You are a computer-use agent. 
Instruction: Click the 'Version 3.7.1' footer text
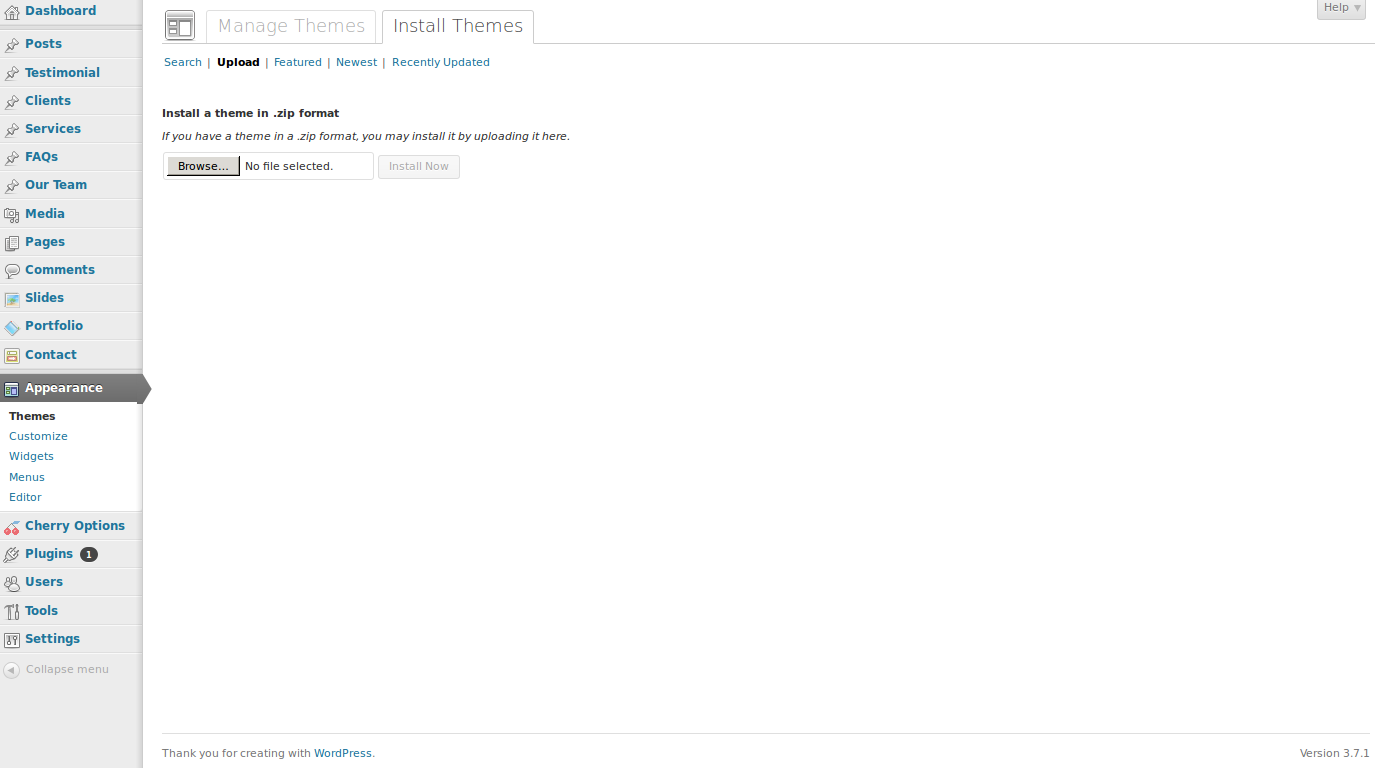[1334, 753]
